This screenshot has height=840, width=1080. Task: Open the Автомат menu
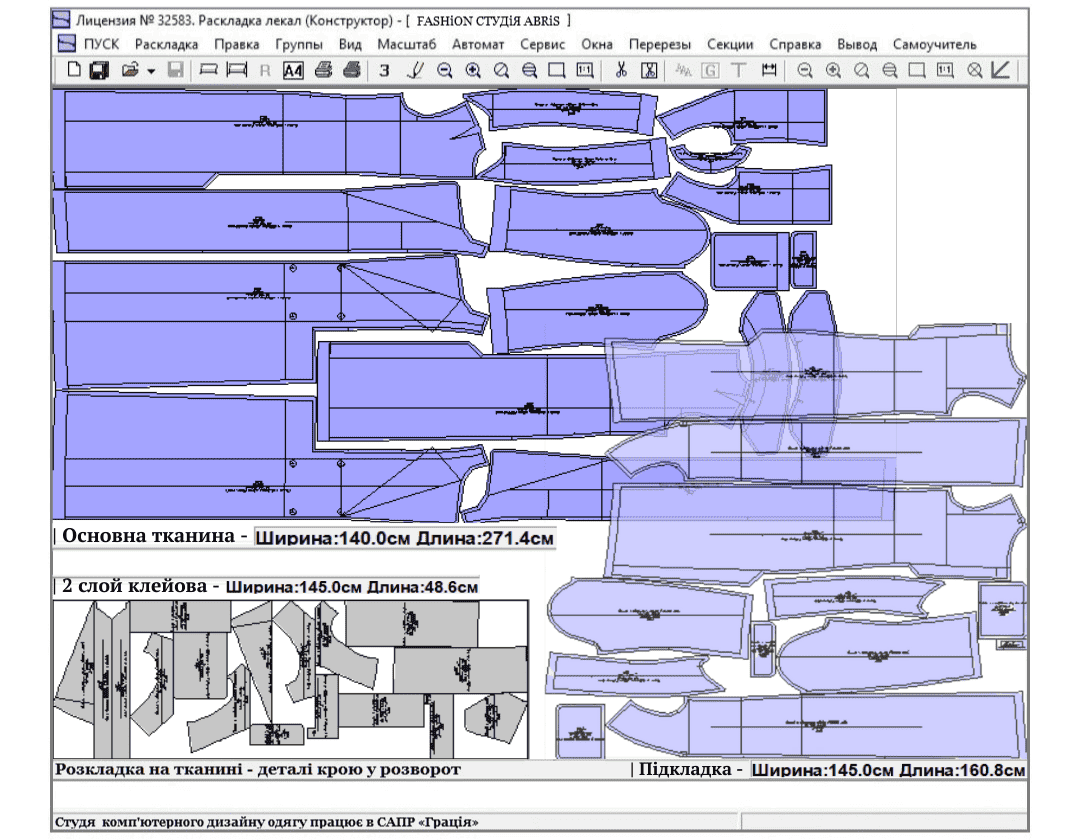point(478,44)
